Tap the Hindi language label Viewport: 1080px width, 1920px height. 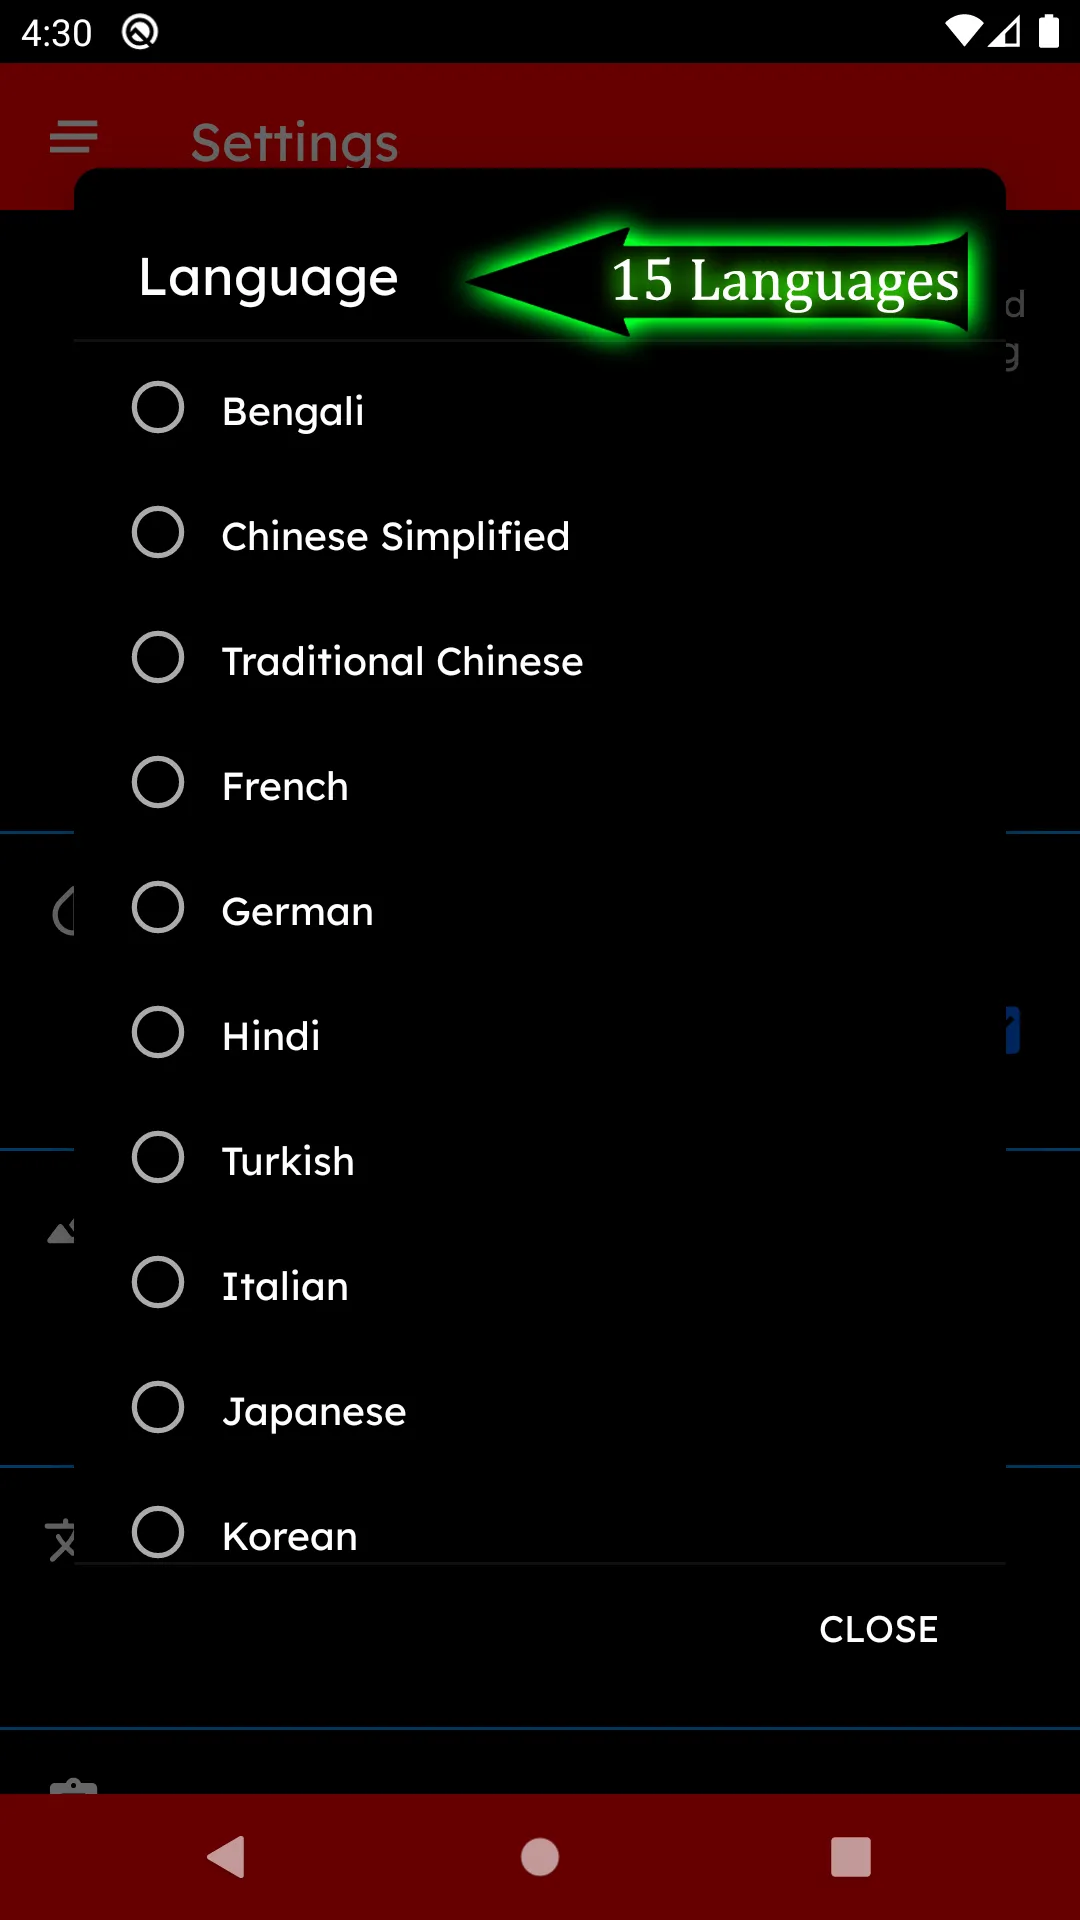[x=271, y=1037]
